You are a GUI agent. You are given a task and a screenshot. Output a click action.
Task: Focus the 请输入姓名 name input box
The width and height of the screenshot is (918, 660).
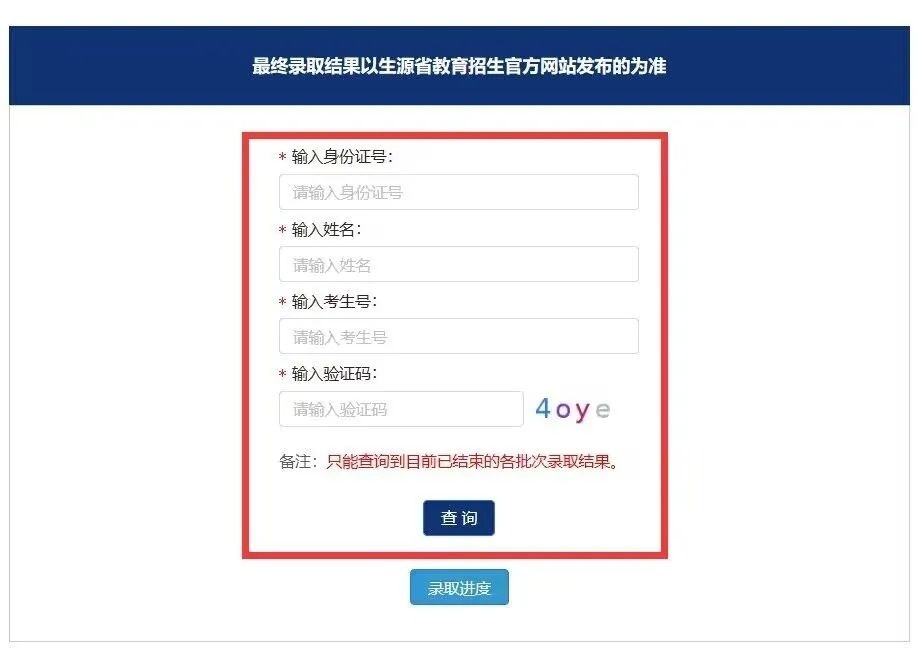(x=458, y=264)
